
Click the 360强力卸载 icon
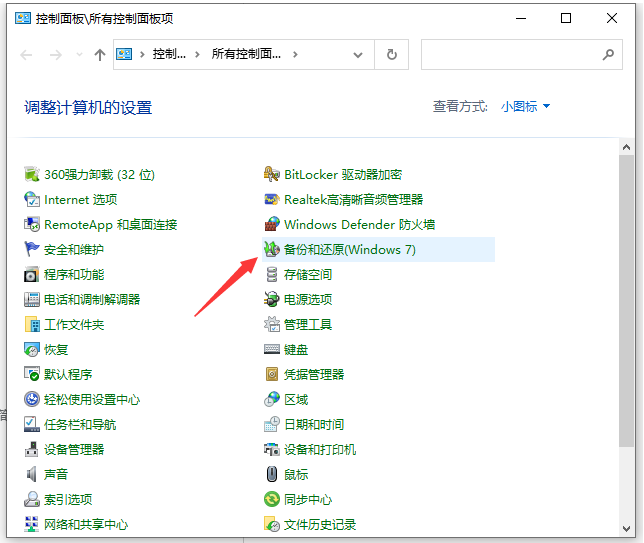click(32, 175)
